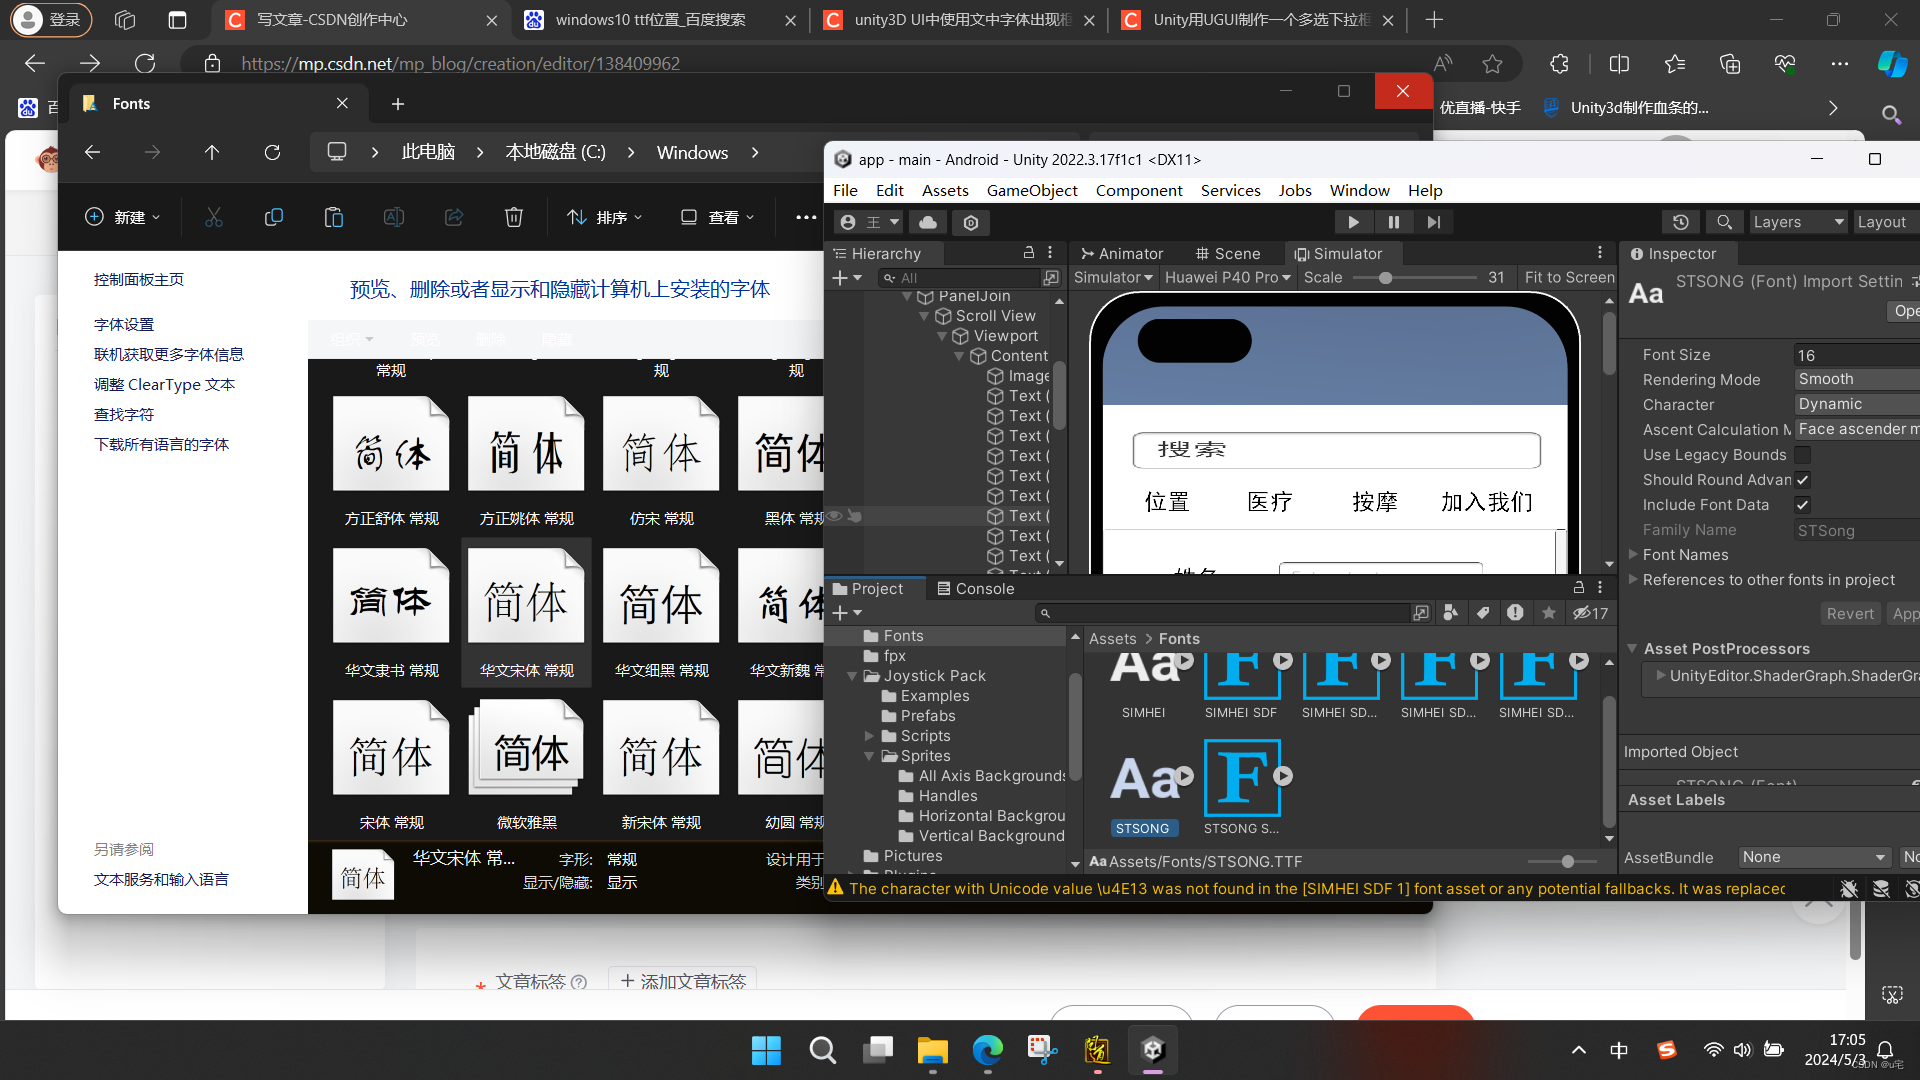Disable the Should Round Advance checkbox

[1803, 479]
